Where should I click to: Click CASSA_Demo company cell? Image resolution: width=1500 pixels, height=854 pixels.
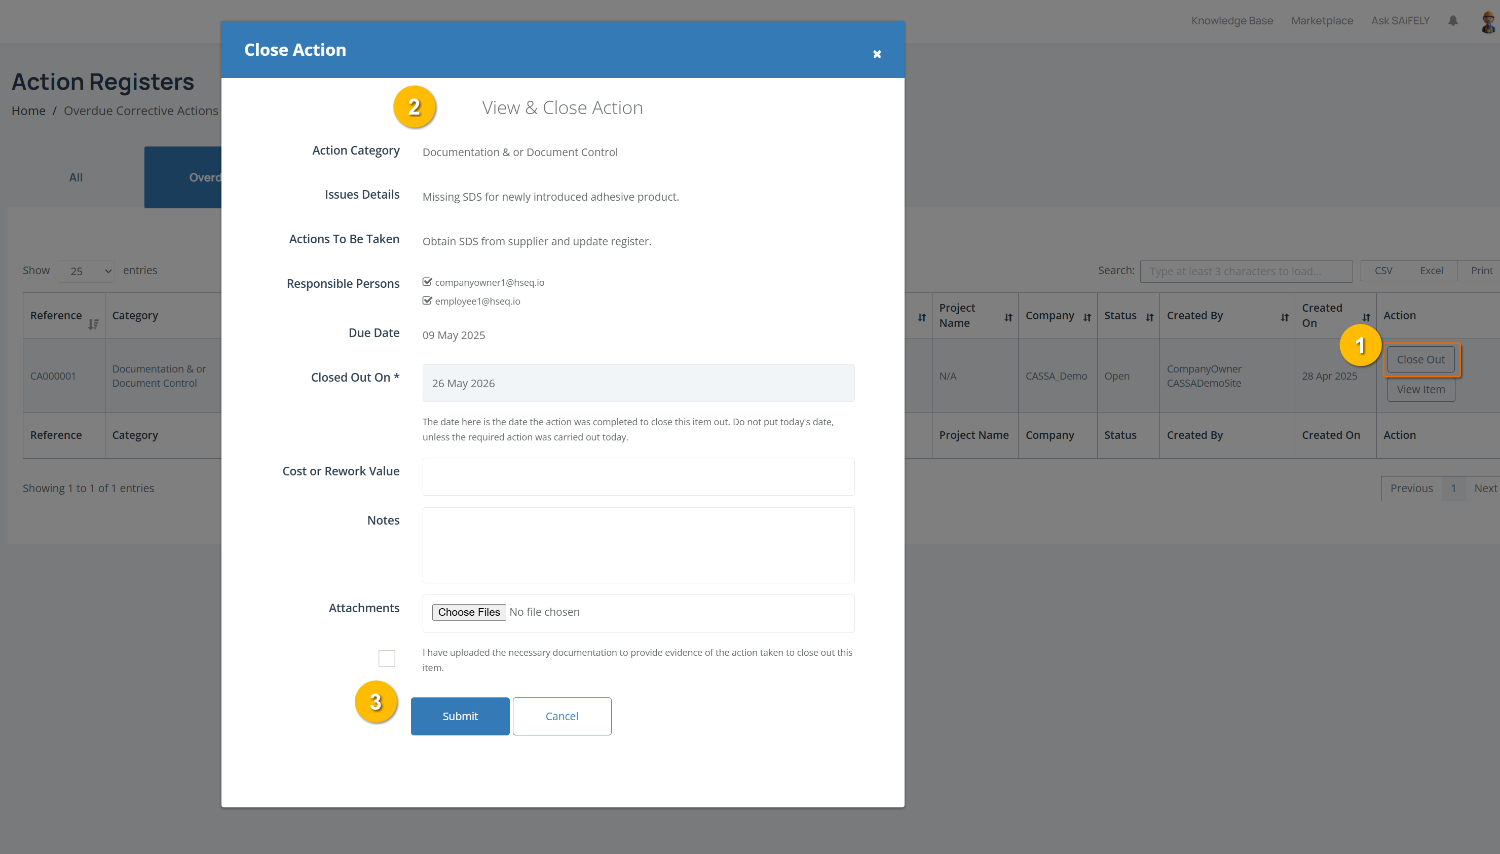[1056, 377]
